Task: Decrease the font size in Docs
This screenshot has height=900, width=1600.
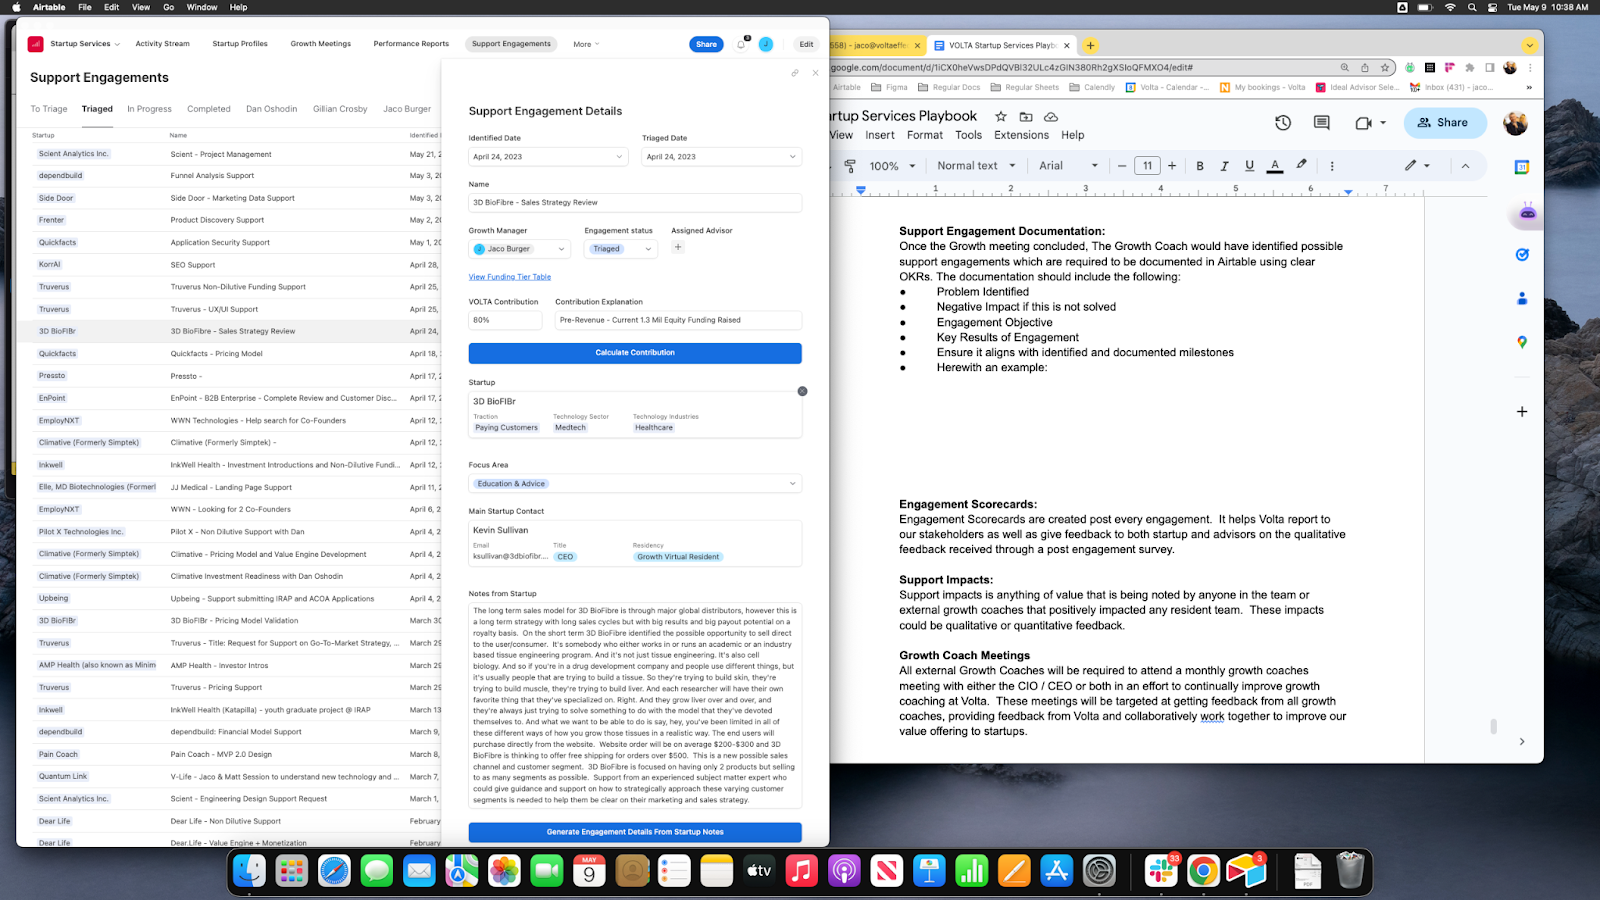Action: (x=1122, y=166)
